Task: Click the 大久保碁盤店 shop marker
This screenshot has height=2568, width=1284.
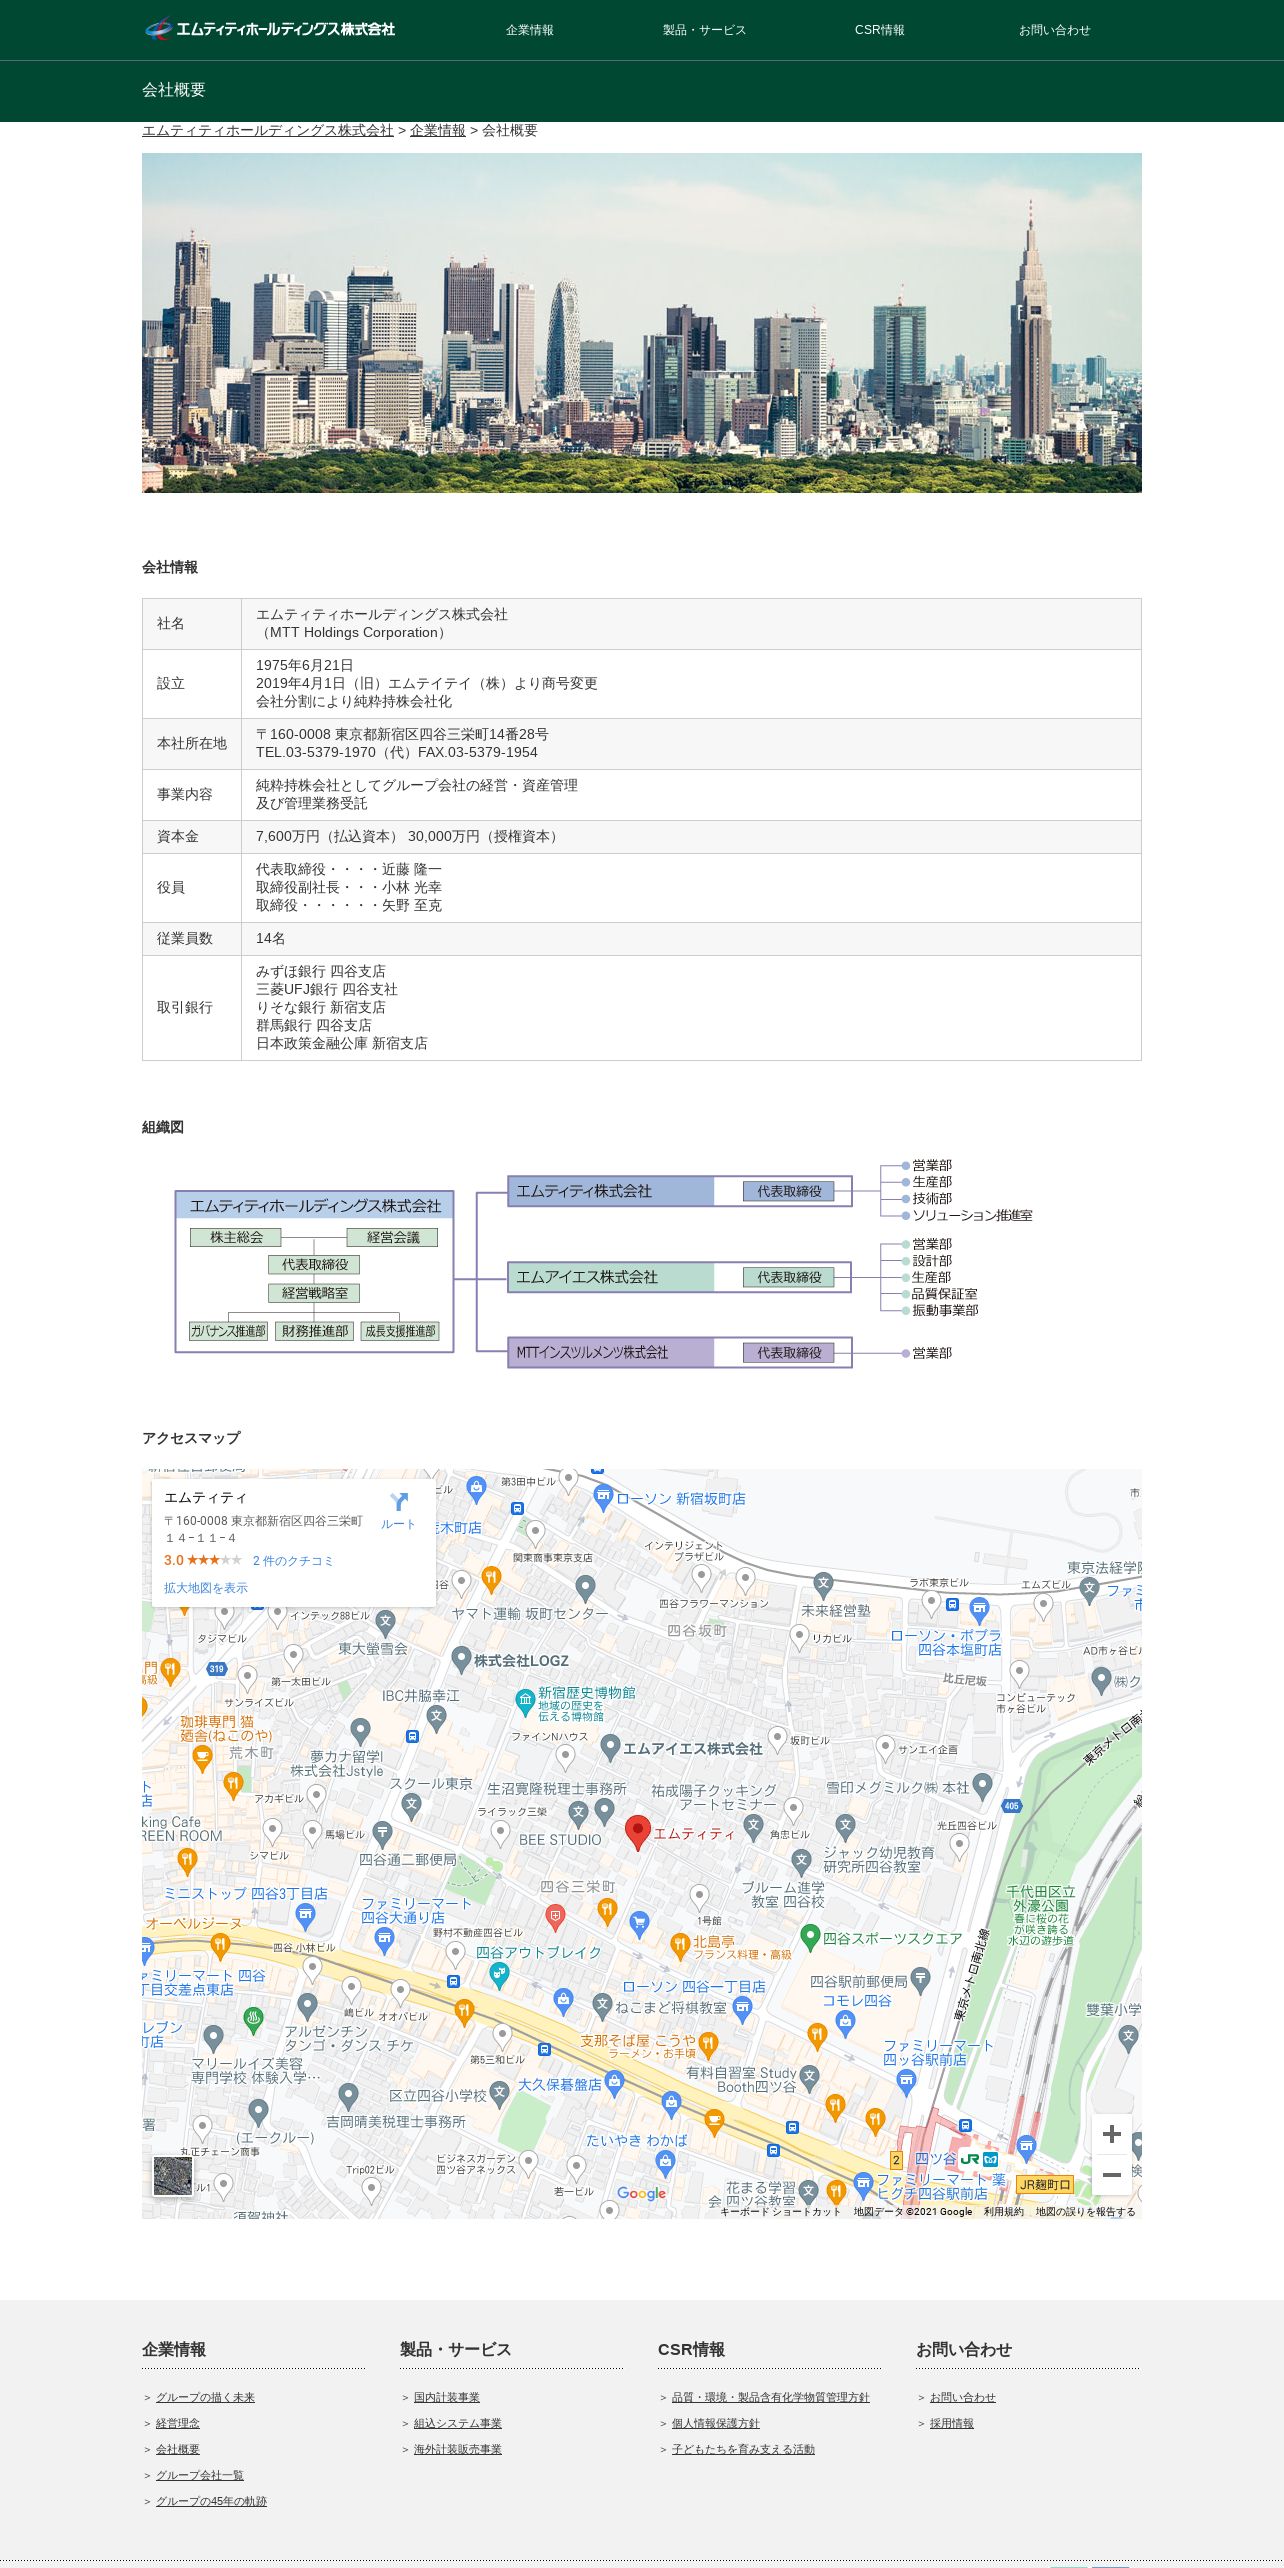Action: [614, 2082]
